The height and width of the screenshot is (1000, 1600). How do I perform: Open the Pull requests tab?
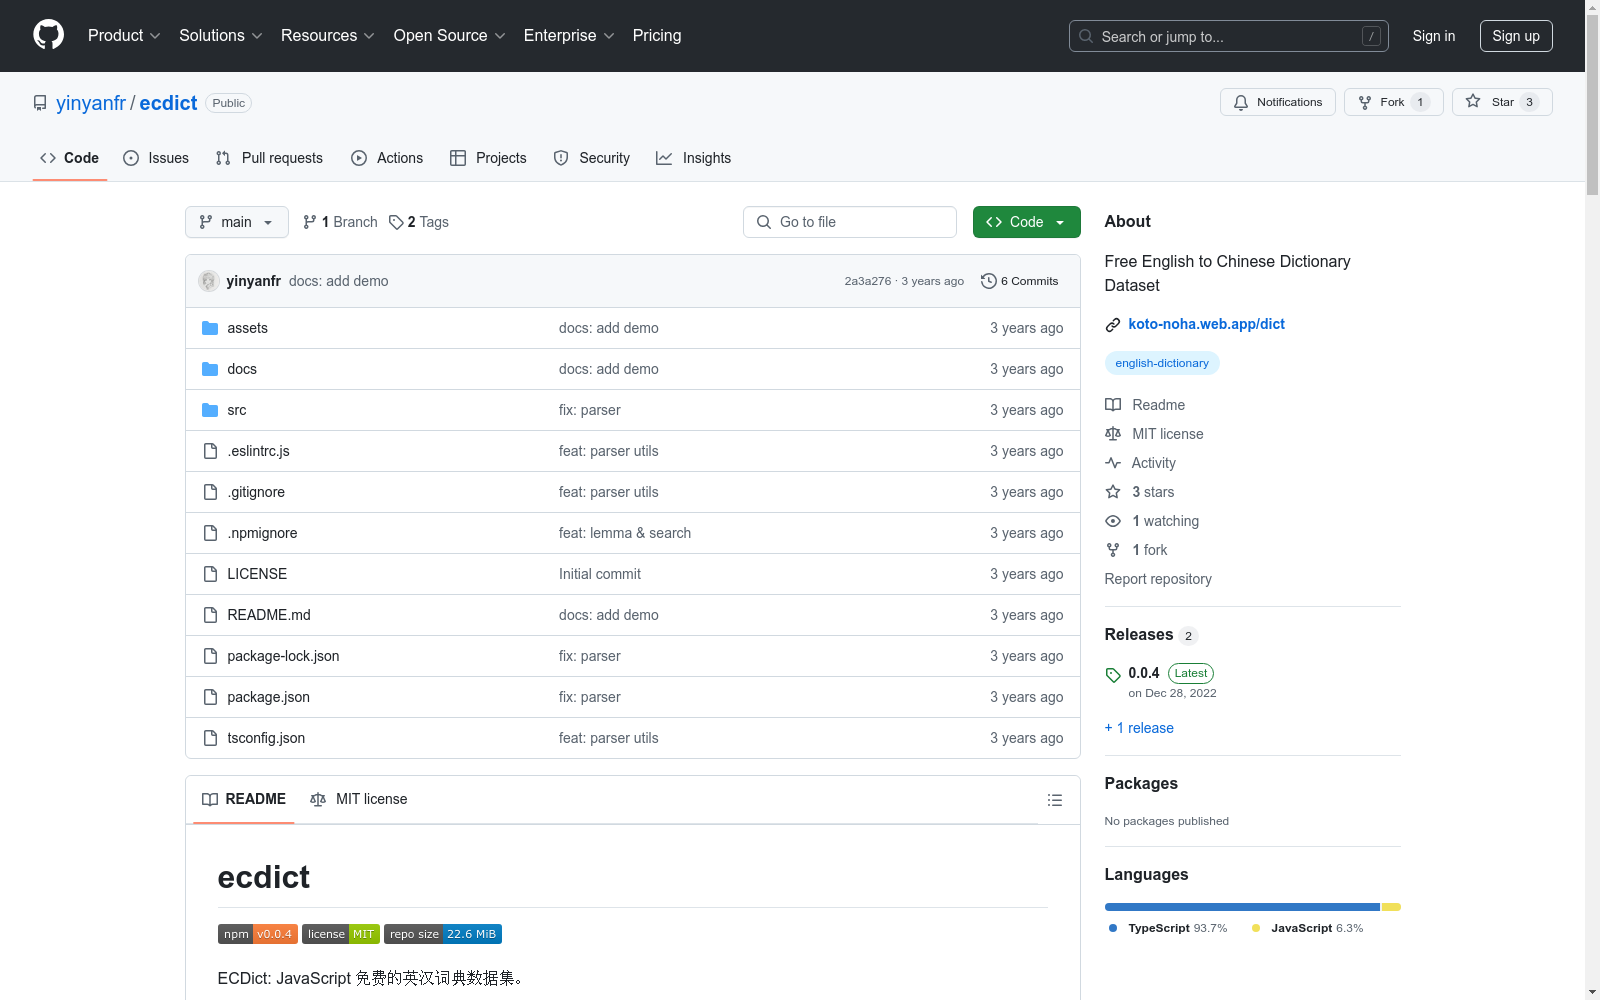pyautogui.click(x=269, y=158)
